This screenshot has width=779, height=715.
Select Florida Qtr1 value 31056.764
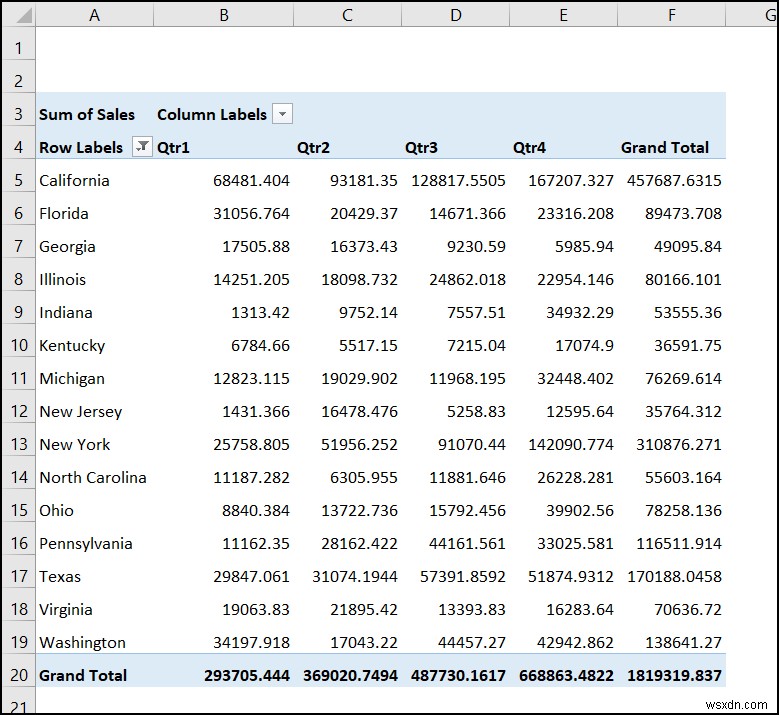(251, 213)
